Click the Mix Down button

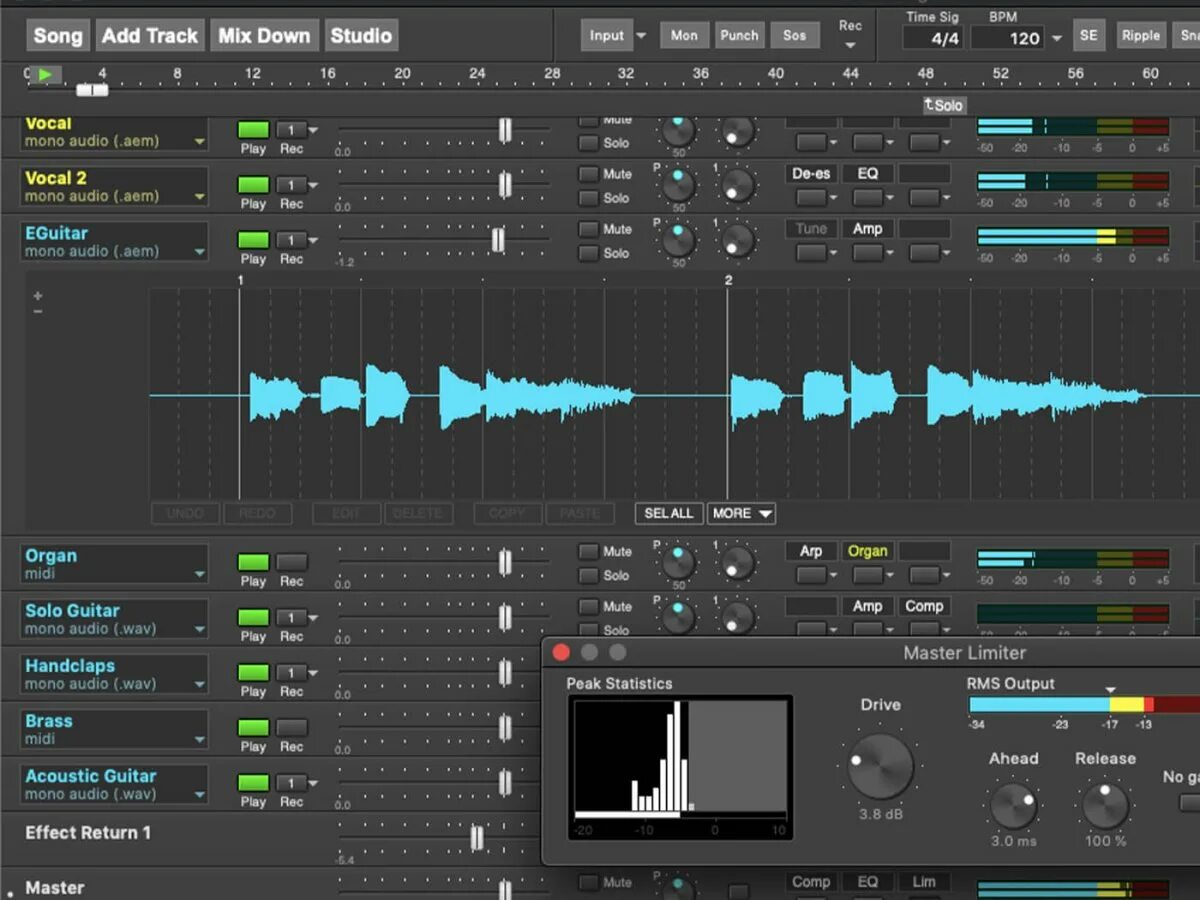[x=263, y=34]
